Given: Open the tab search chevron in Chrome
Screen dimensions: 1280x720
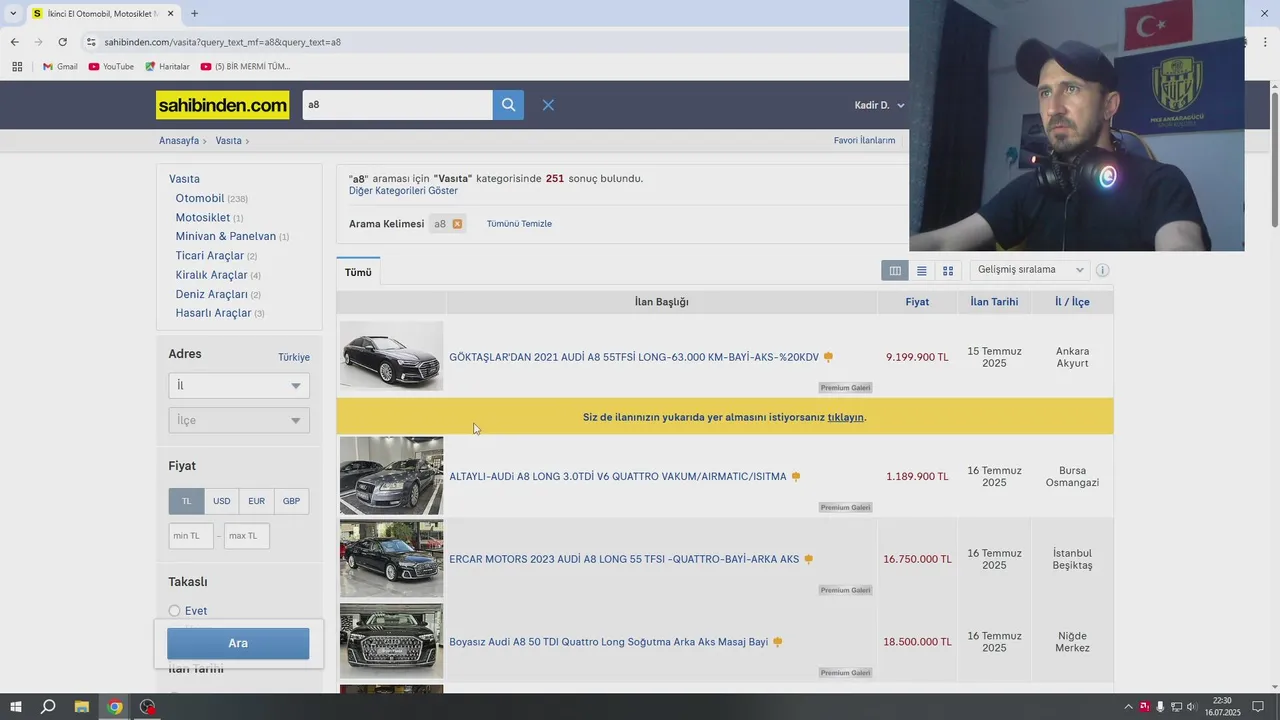Looking at the screenshot, I should coord(13,14).
